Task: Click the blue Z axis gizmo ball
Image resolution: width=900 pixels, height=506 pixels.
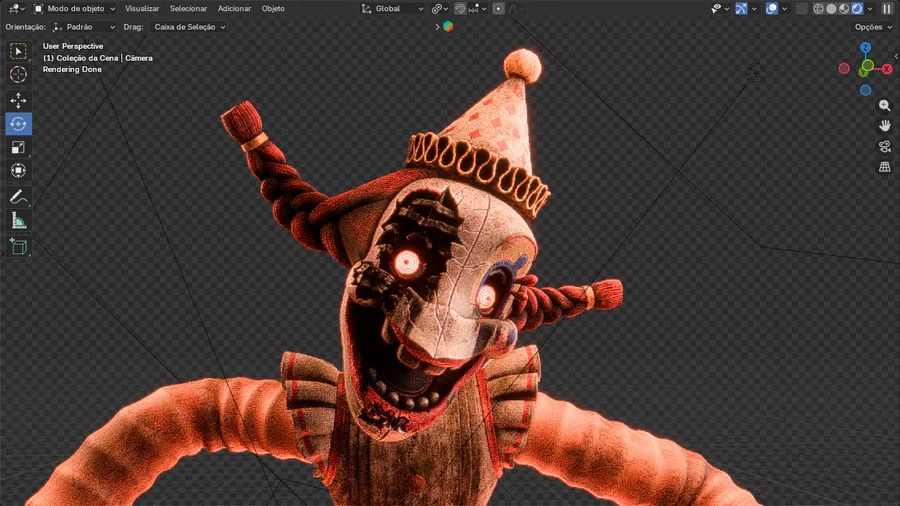Action: pyautogui.click(x=866, y=48)
